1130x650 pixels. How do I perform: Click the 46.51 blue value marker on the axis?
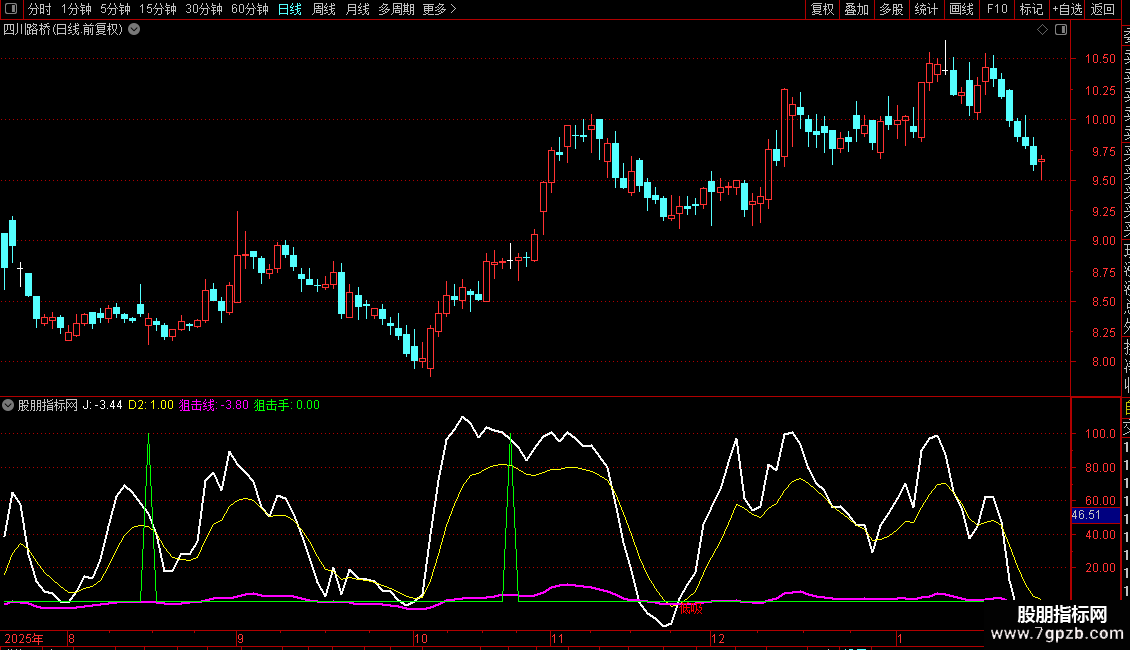(1086, 515)
